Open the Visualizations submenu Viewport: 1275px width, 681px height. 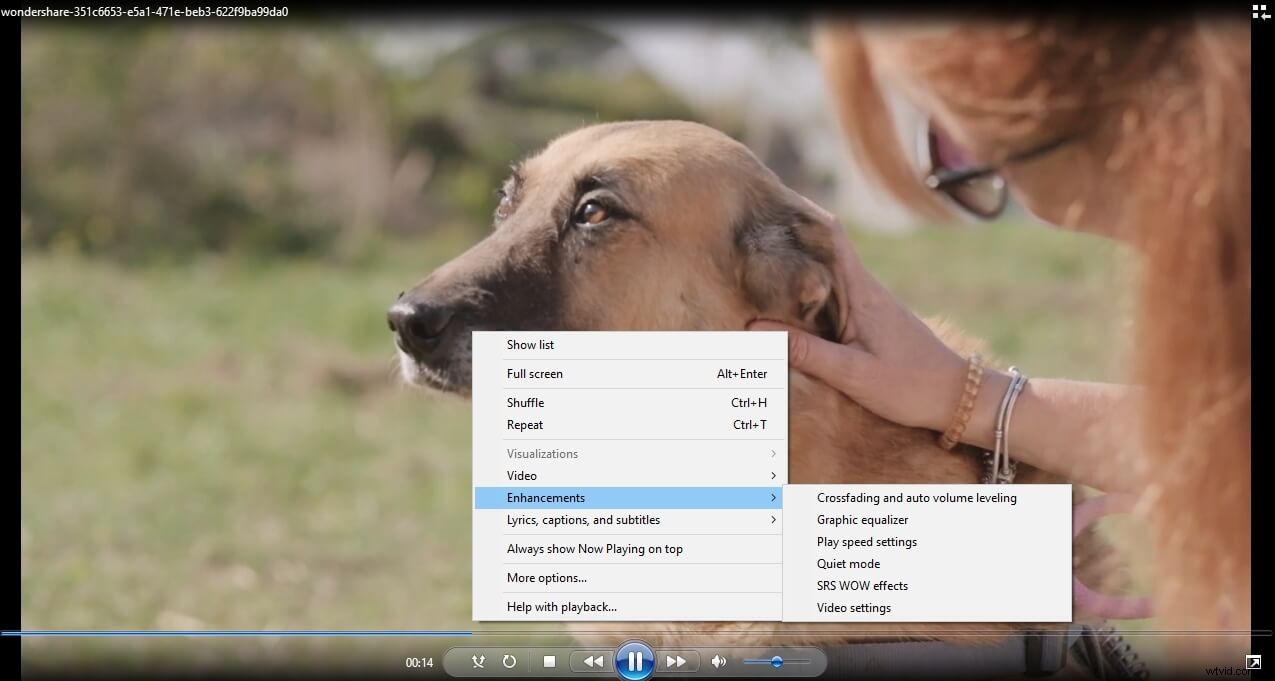[542, 453]
